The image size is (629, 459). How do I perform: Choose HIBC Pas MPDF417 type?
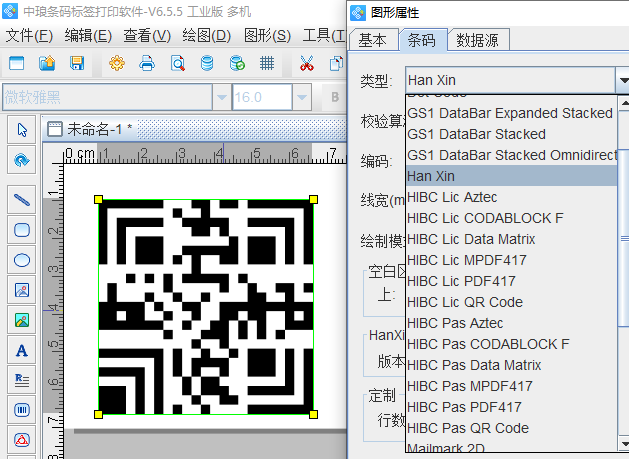pyautogui.click(x=511, y=386)
